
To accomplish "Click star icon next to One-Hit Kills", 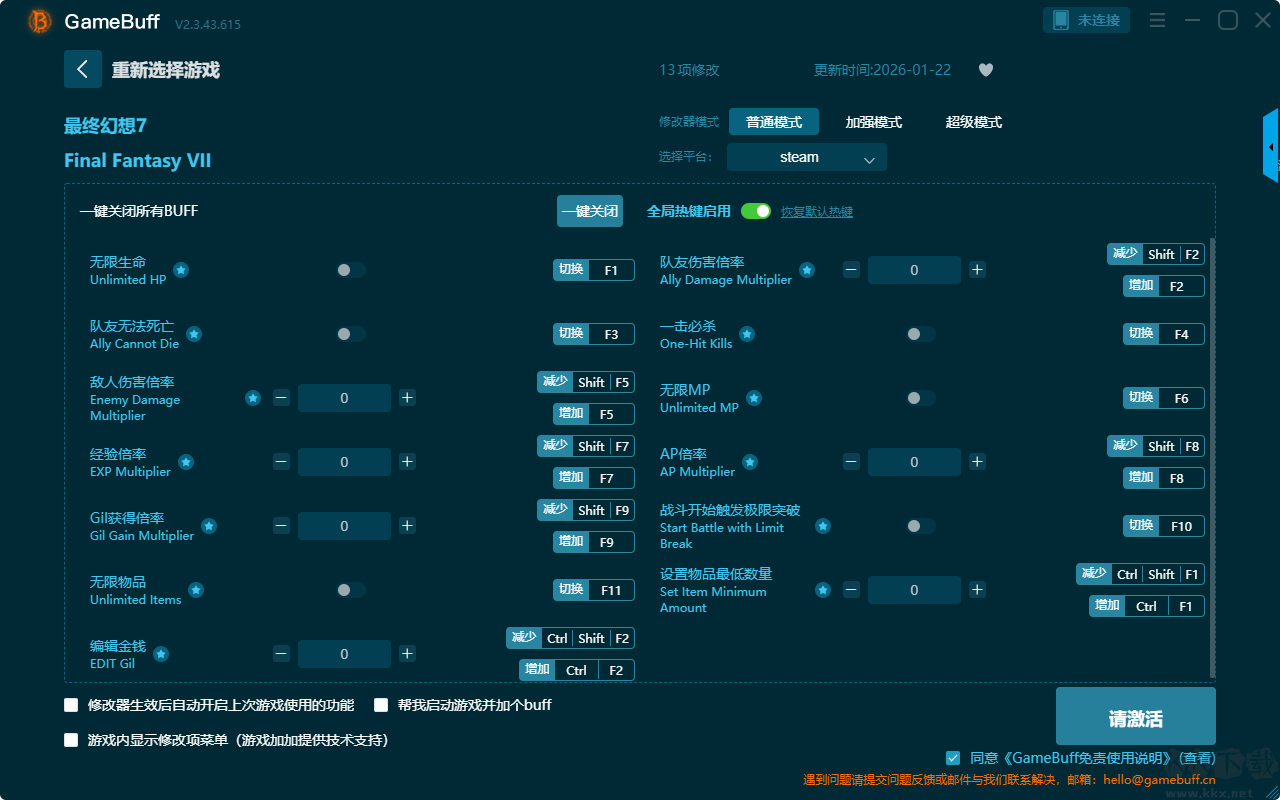I will tap(747, 334).
